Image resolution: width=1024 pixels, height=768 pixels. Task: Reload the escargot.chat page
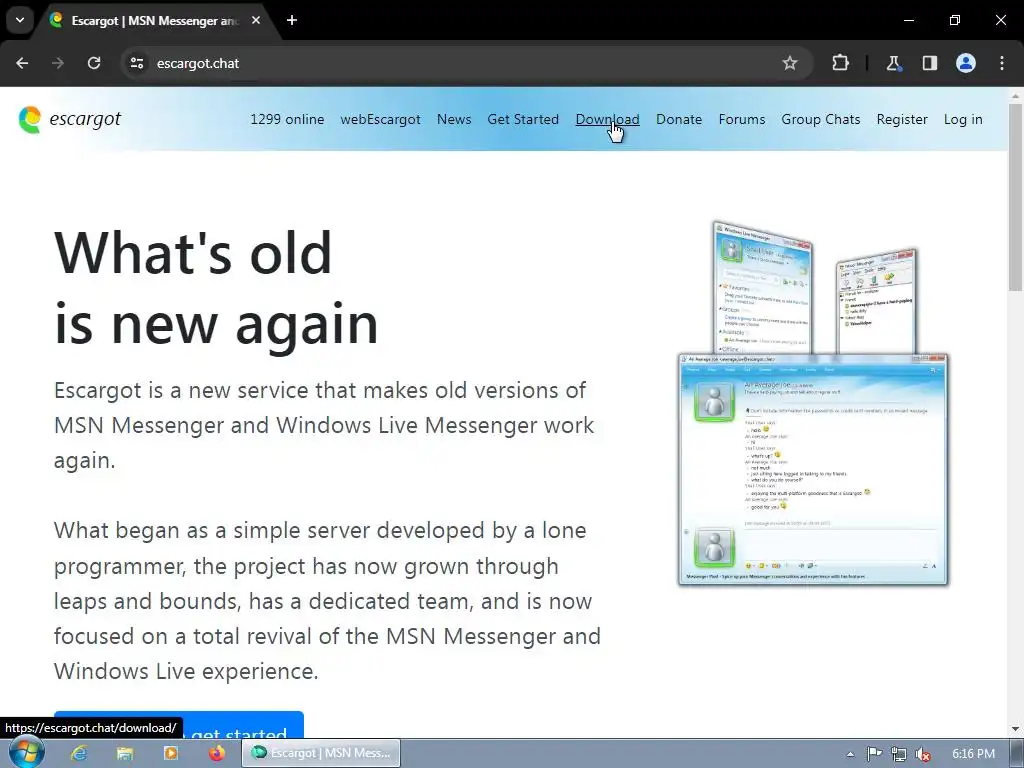pos(94,63)
